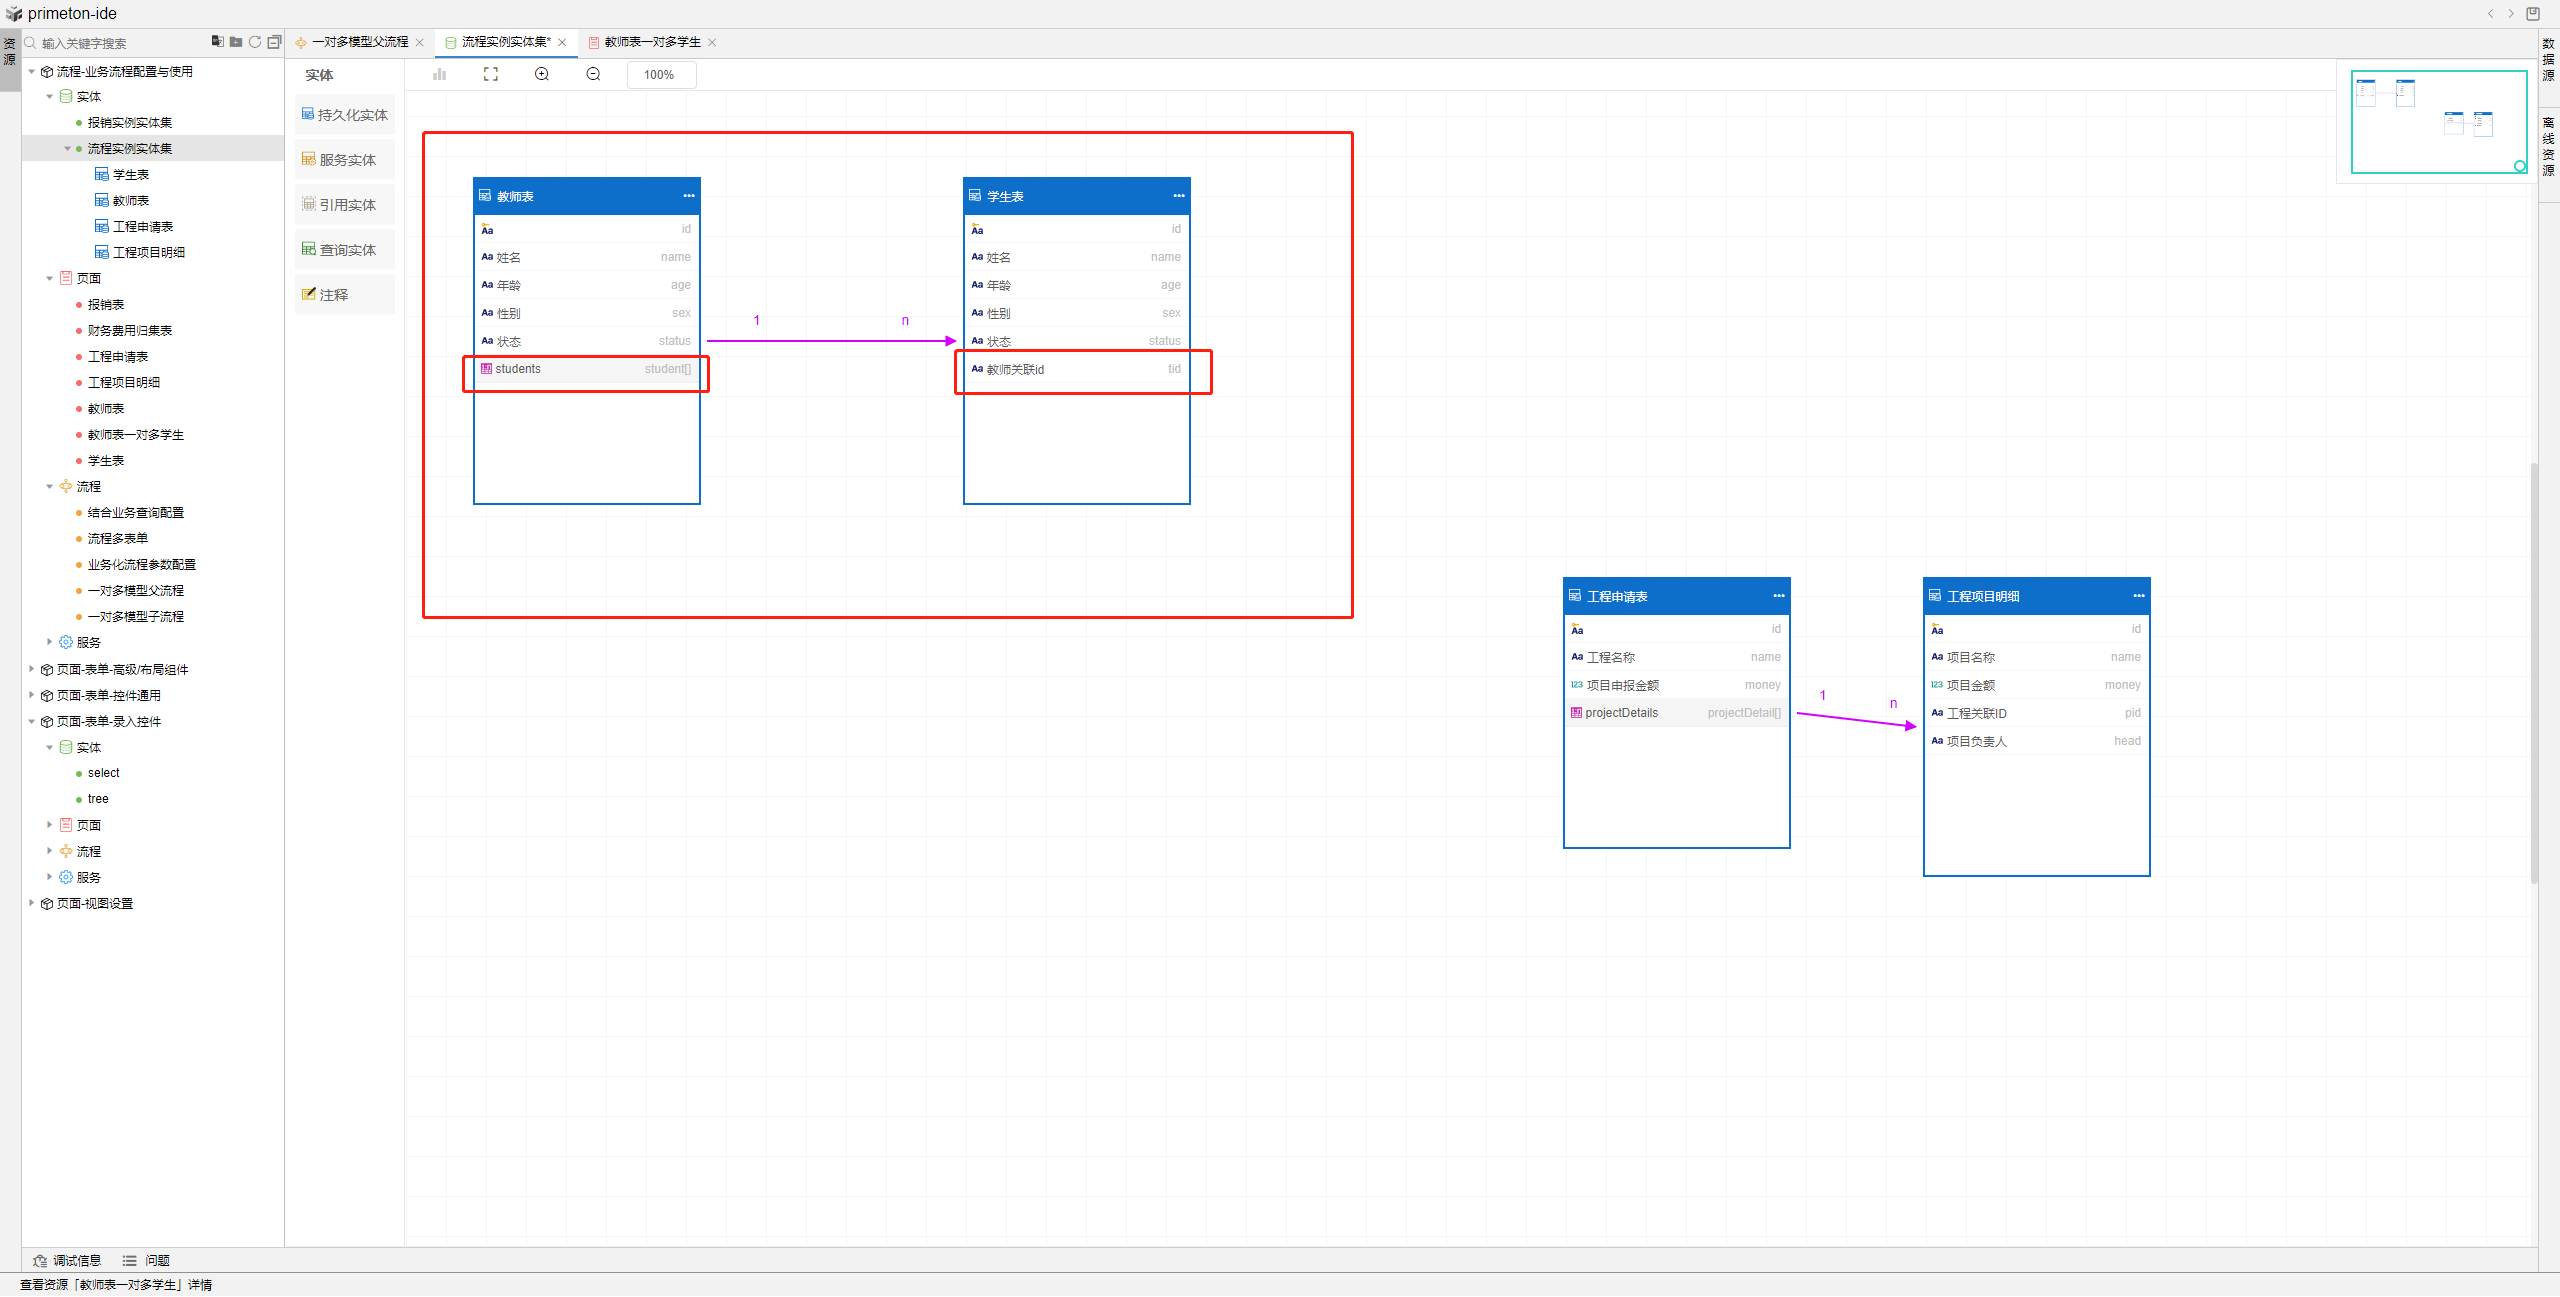
Task: Switch to the 一对多模型父流程 tab
Action: tap(359, 42)
